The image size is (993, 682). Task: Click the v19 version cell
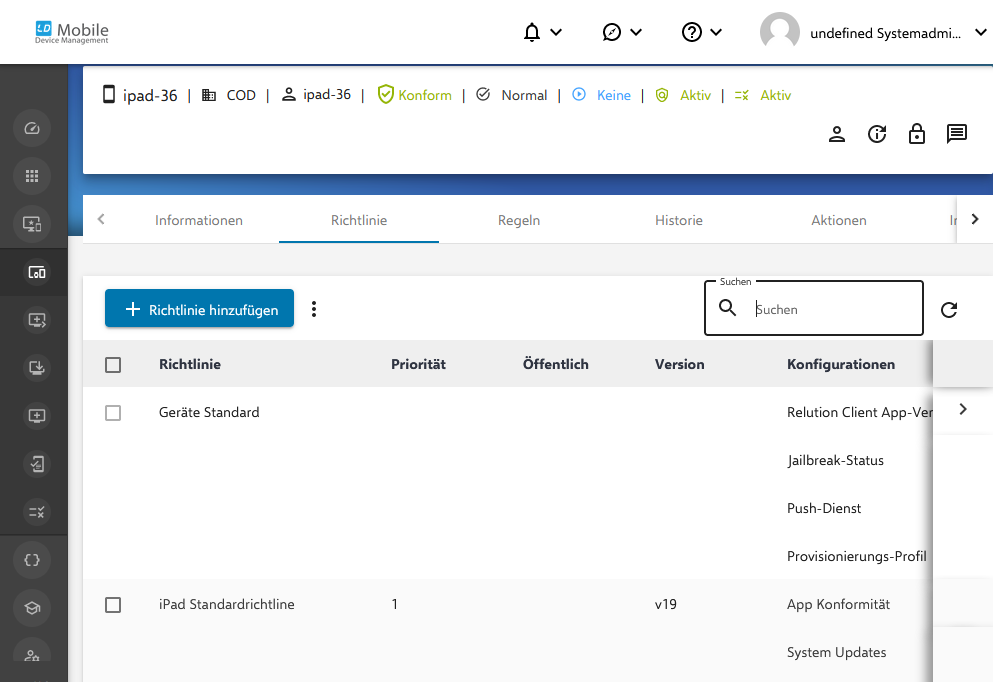pos(666,604)
